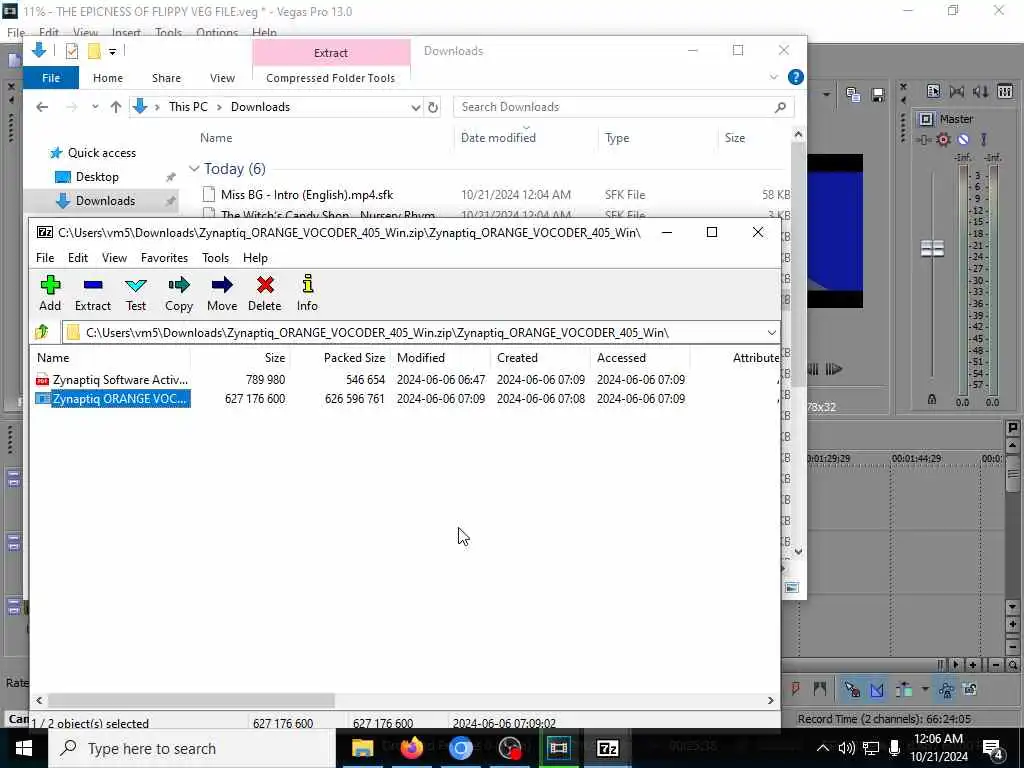Click Dim Output icon in Vegas mixer
The image size is (1024, 768).
pyautogui.click(x=981, y=91)
